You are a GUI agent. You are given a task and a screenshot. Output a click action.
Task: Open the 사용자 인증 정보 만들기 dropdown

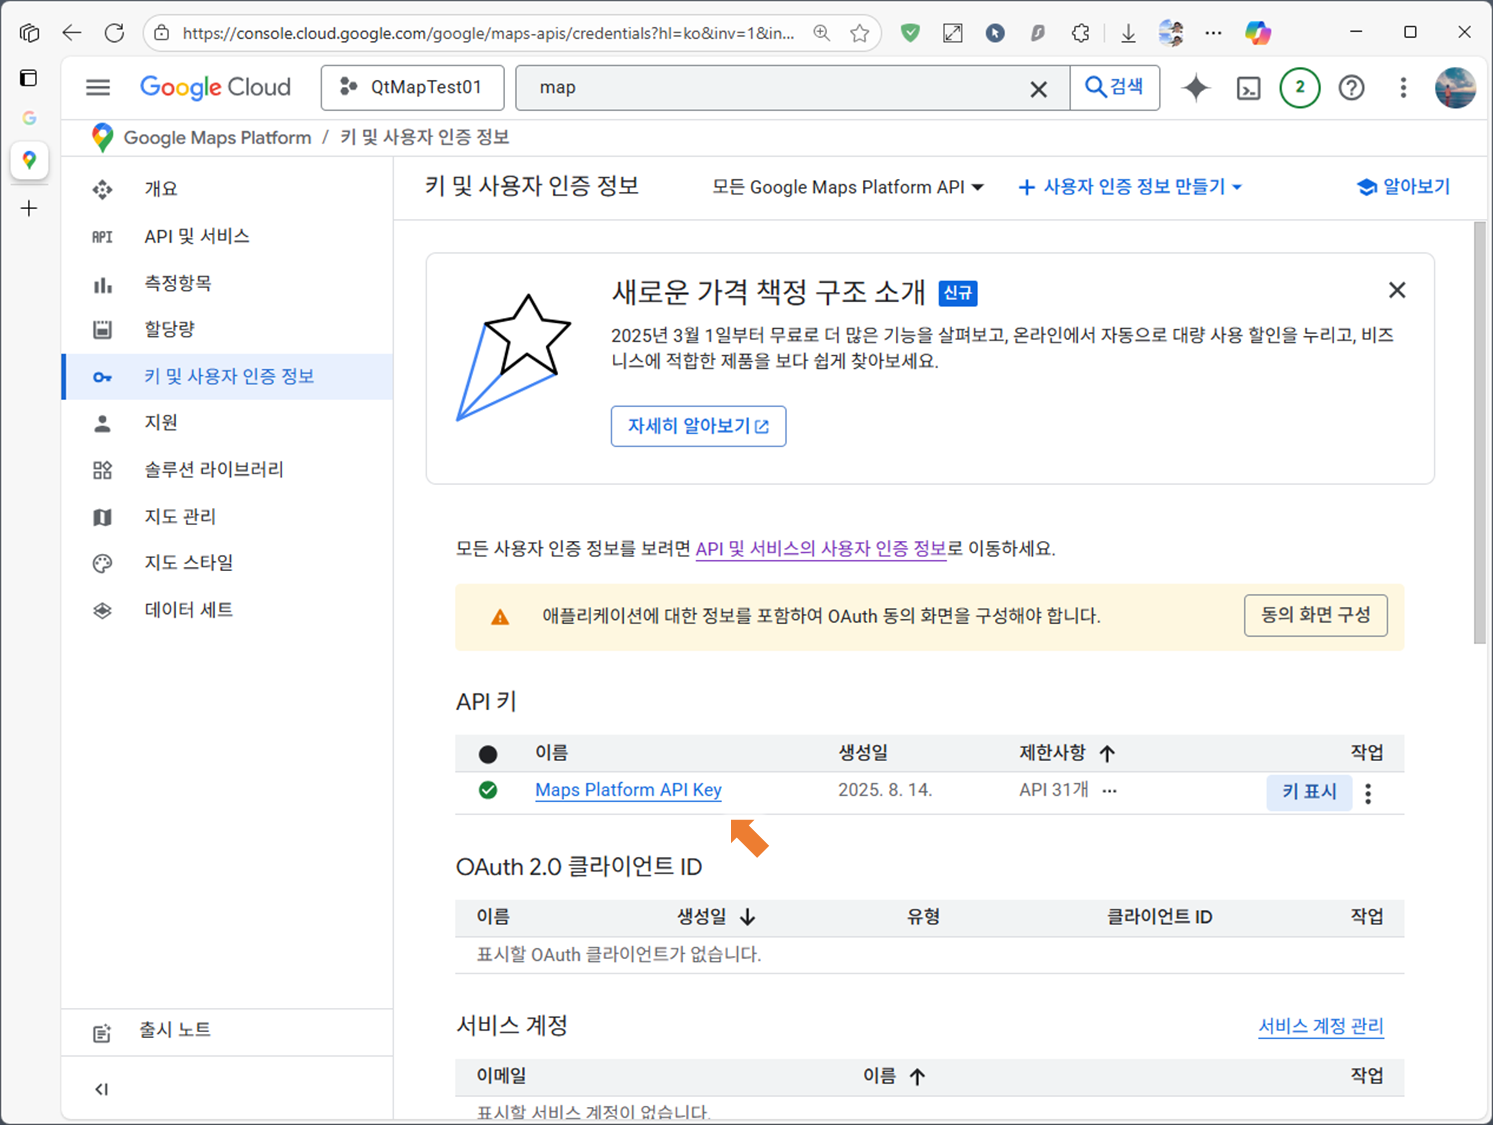(1130, 187)
